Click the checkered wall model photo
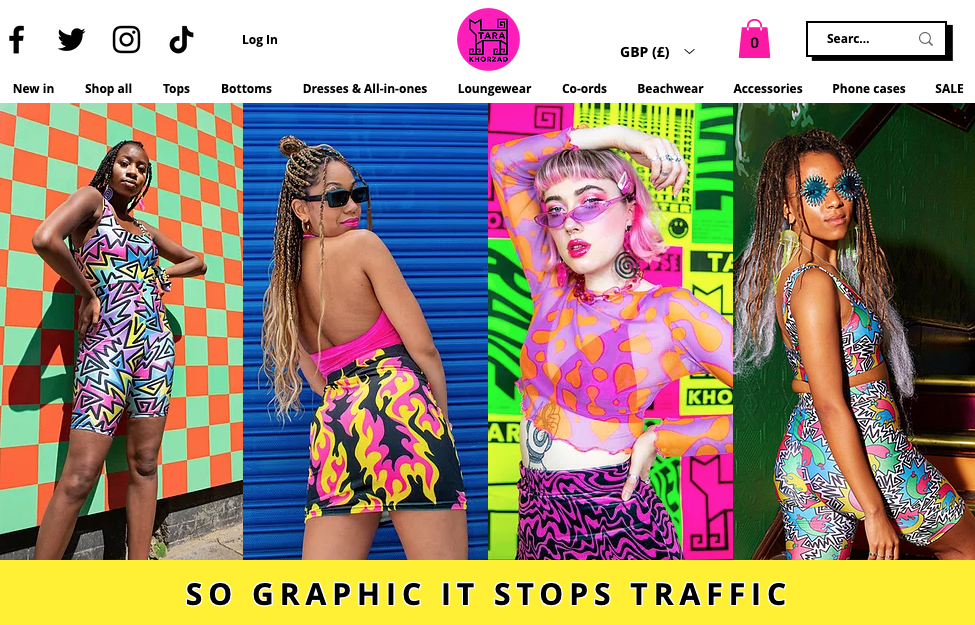975x625 pixels. click(121, 331)
